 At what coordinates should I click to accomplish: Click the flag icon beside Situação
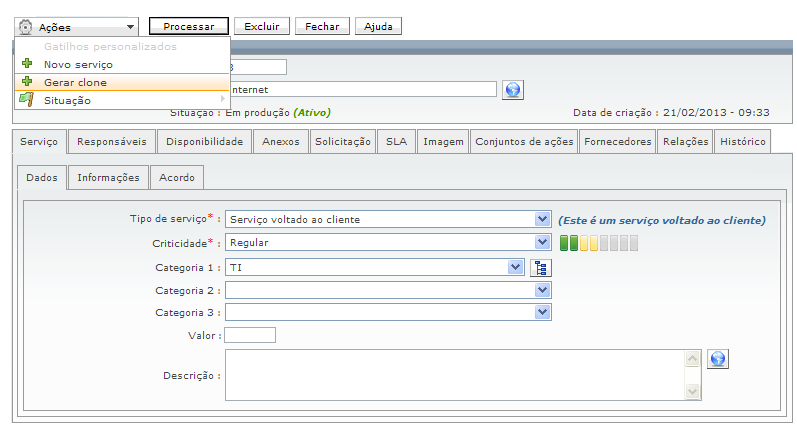tap(28, 99)
